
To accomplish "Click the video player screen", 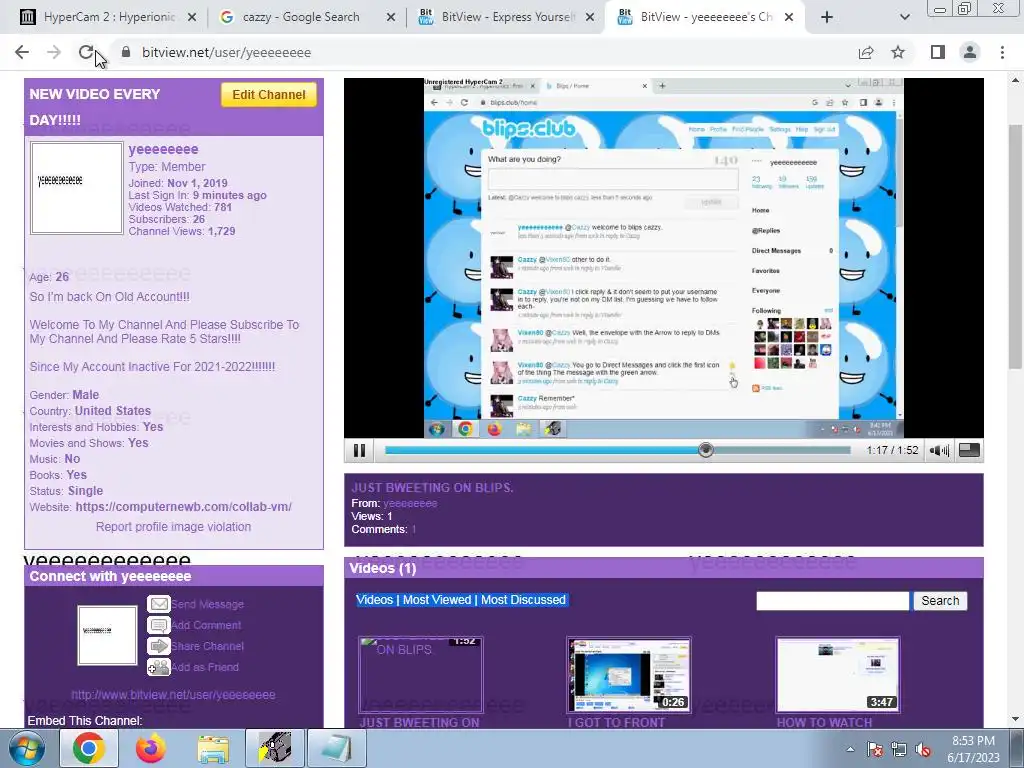I will [664, 258].
